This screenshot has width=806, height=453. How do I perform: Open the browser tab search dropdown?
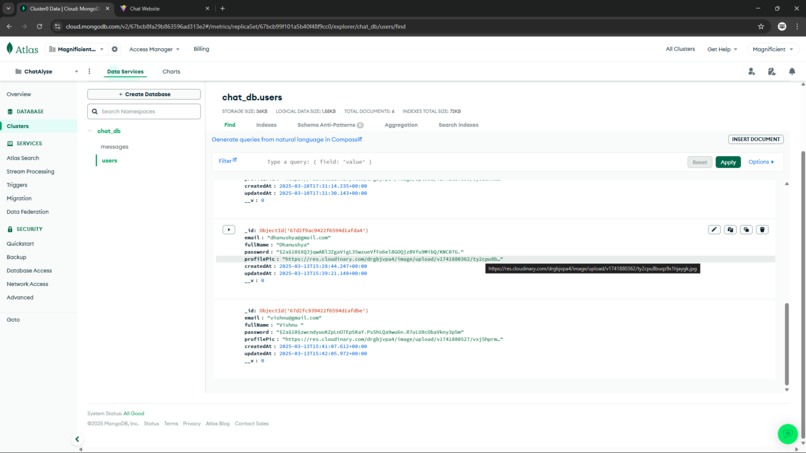[x=8, y=9]
